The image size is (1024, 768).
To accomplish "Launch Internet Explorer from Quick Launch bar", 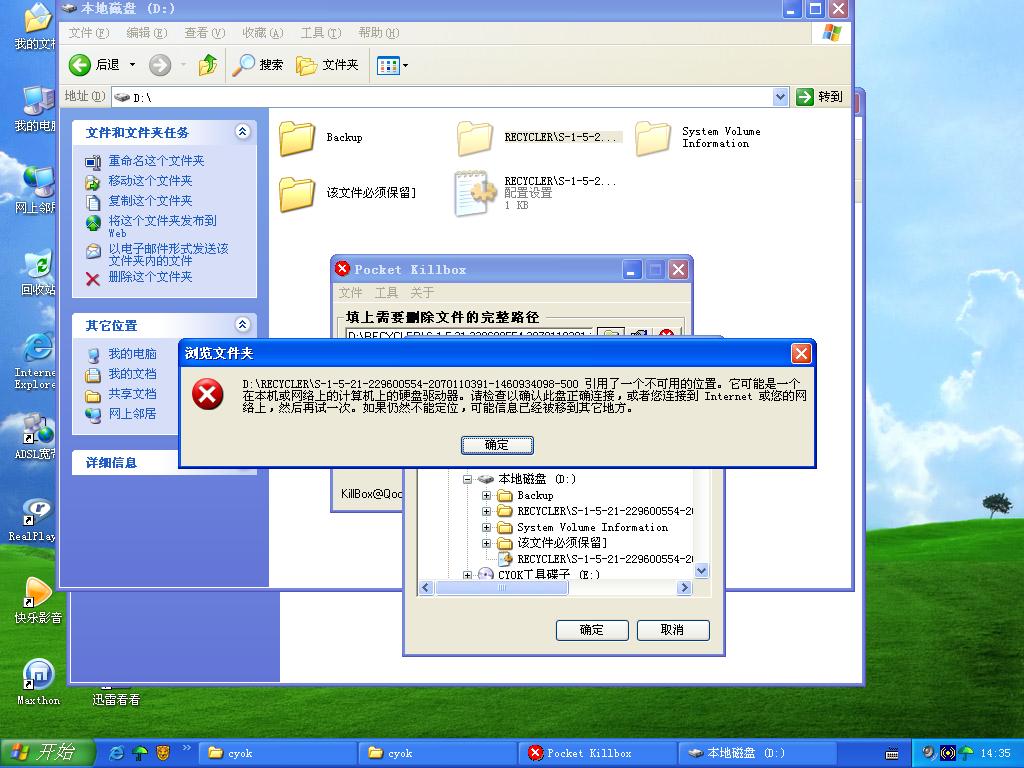I will [117, 753].
